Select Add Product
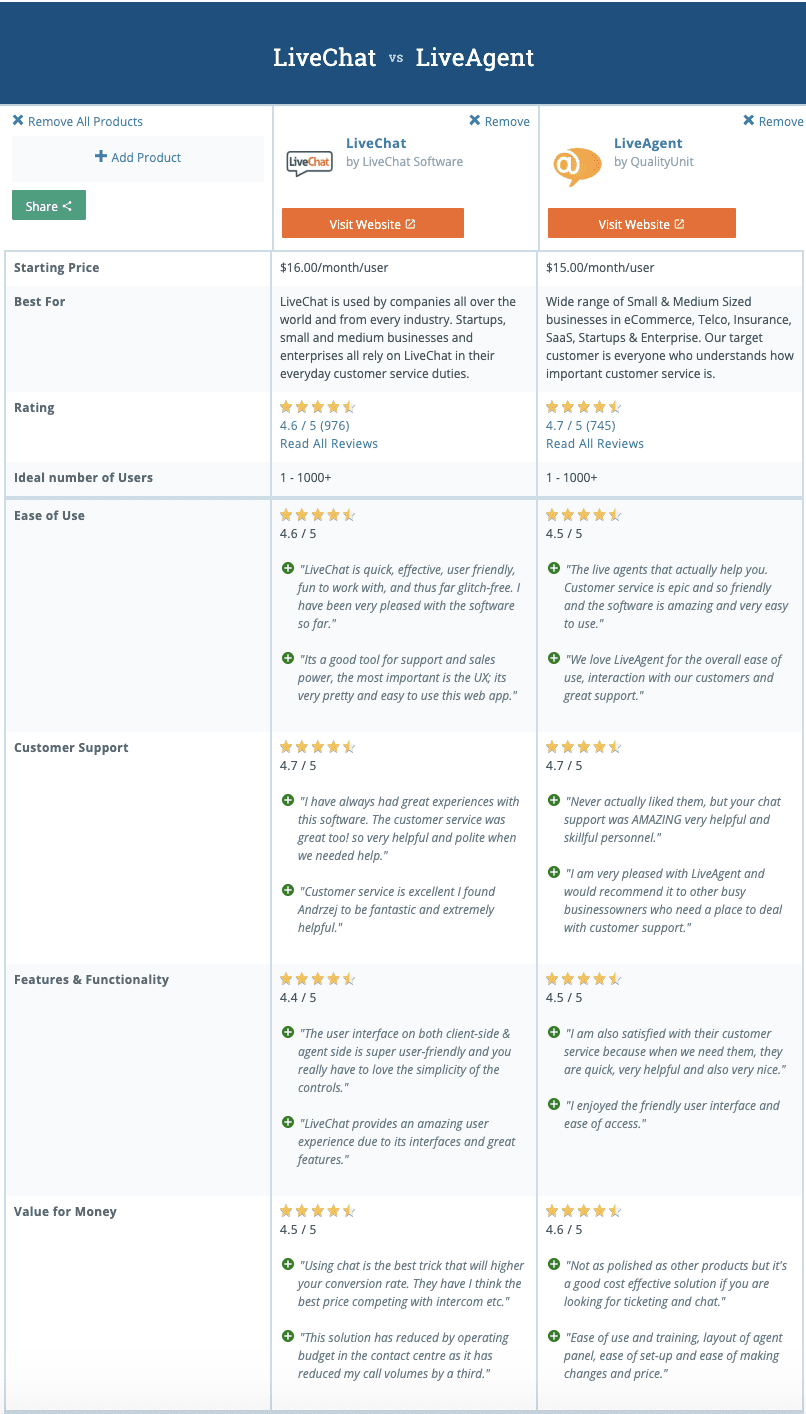 pyautogui.click(x=137, y=157)
